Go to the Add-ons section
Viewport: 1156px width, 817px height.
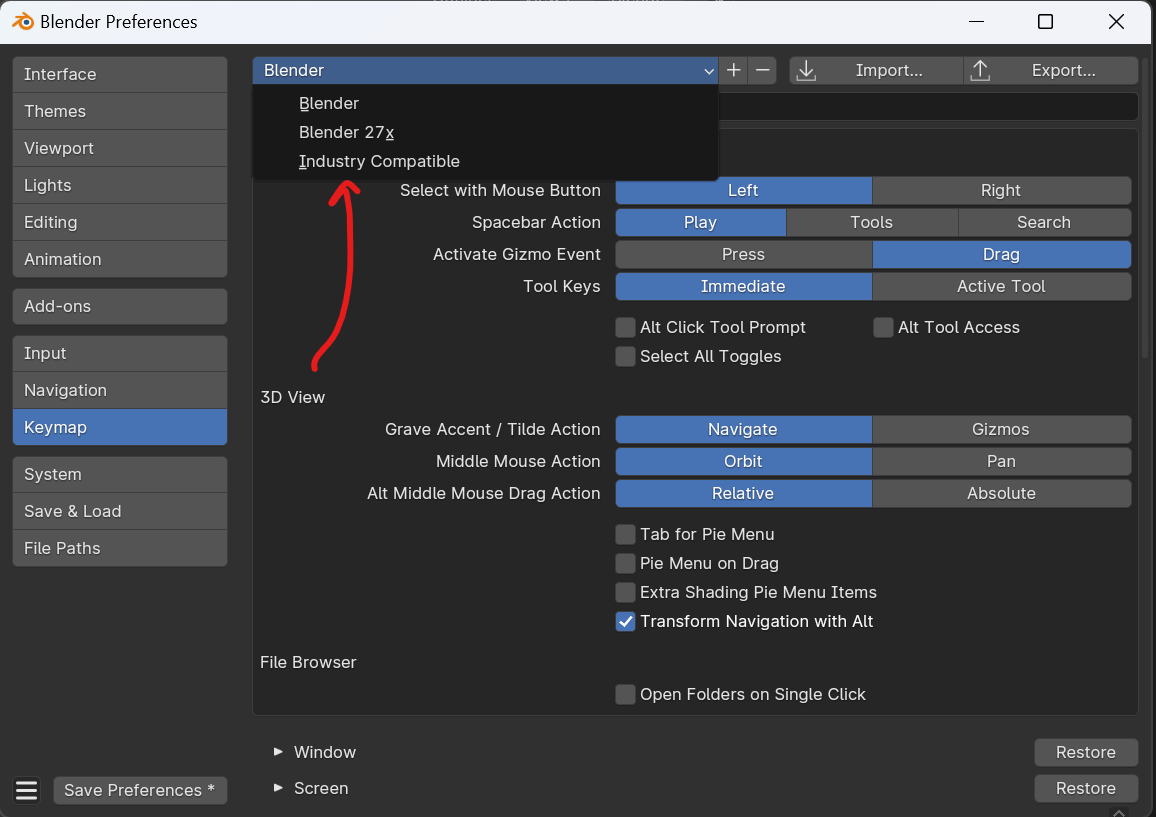(x=119, y=306)
